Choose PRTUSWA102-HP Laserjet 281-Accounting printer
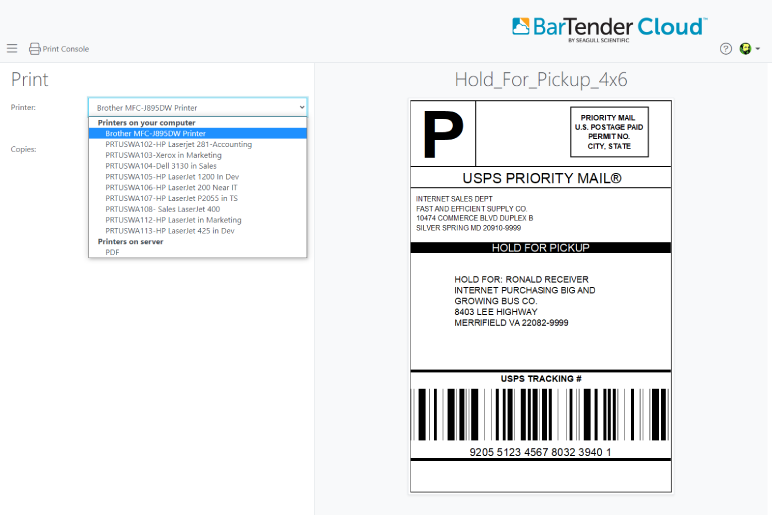 (x=198, y=144)
